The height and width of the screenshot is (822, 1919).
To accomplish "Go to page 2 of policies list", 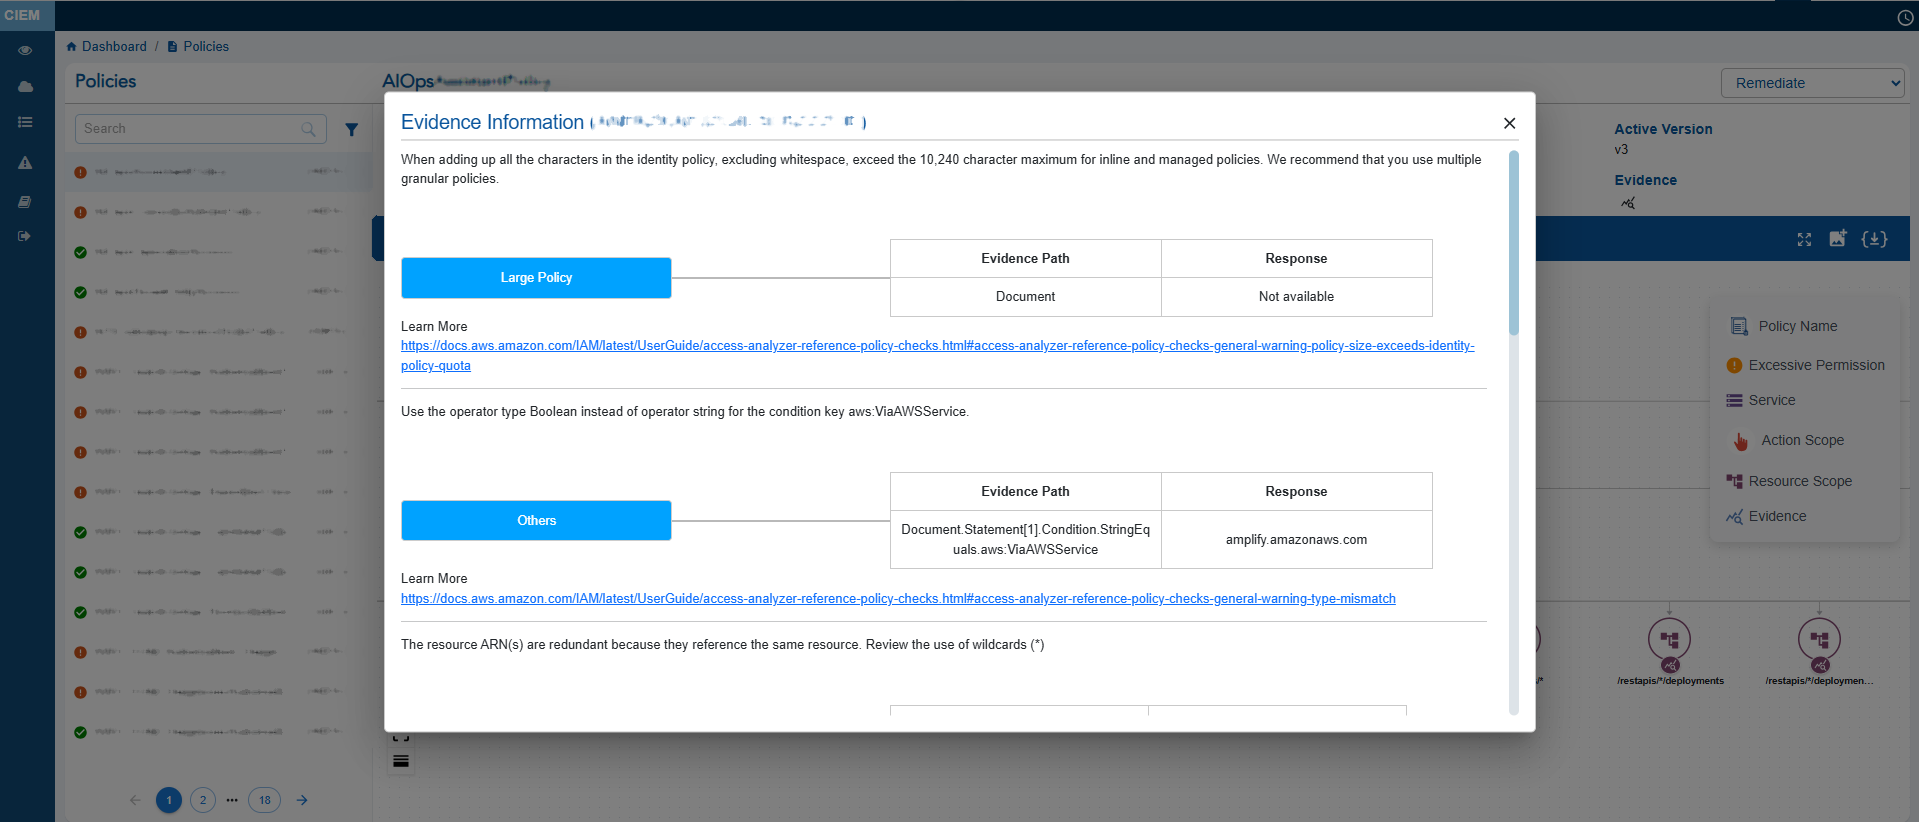I will coord(203,800).
